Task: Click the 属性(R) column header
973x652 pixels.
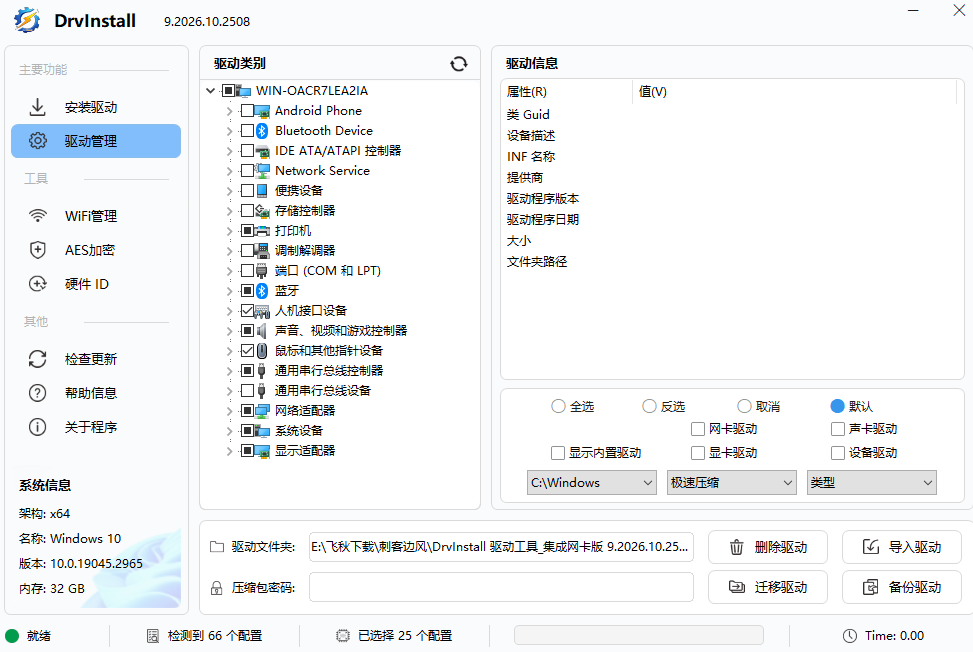Action: tap(567, 92)
